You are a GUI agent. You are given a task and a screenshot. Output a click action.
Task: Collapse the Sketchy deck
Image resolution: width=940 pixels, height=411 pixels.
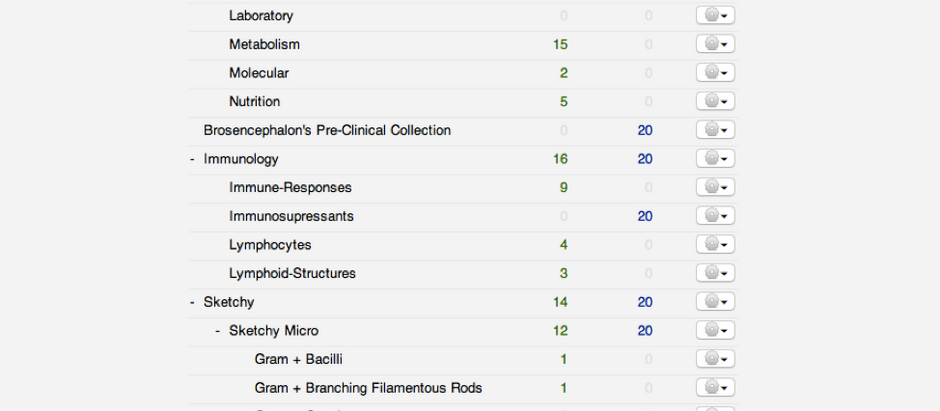pos(192,302)
